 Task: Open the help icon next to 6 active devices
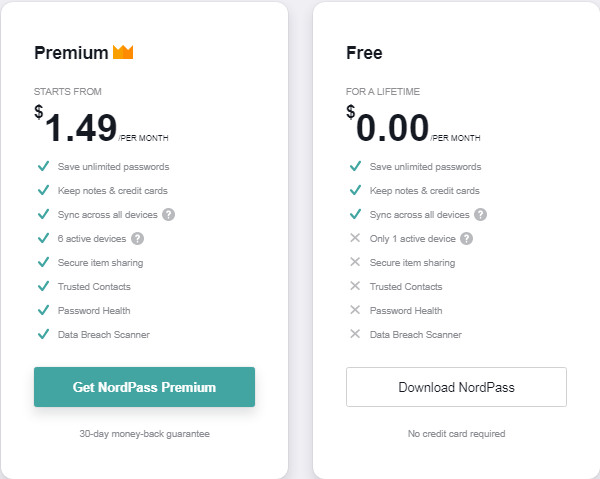pyautogui.click(x=137, y=239)
